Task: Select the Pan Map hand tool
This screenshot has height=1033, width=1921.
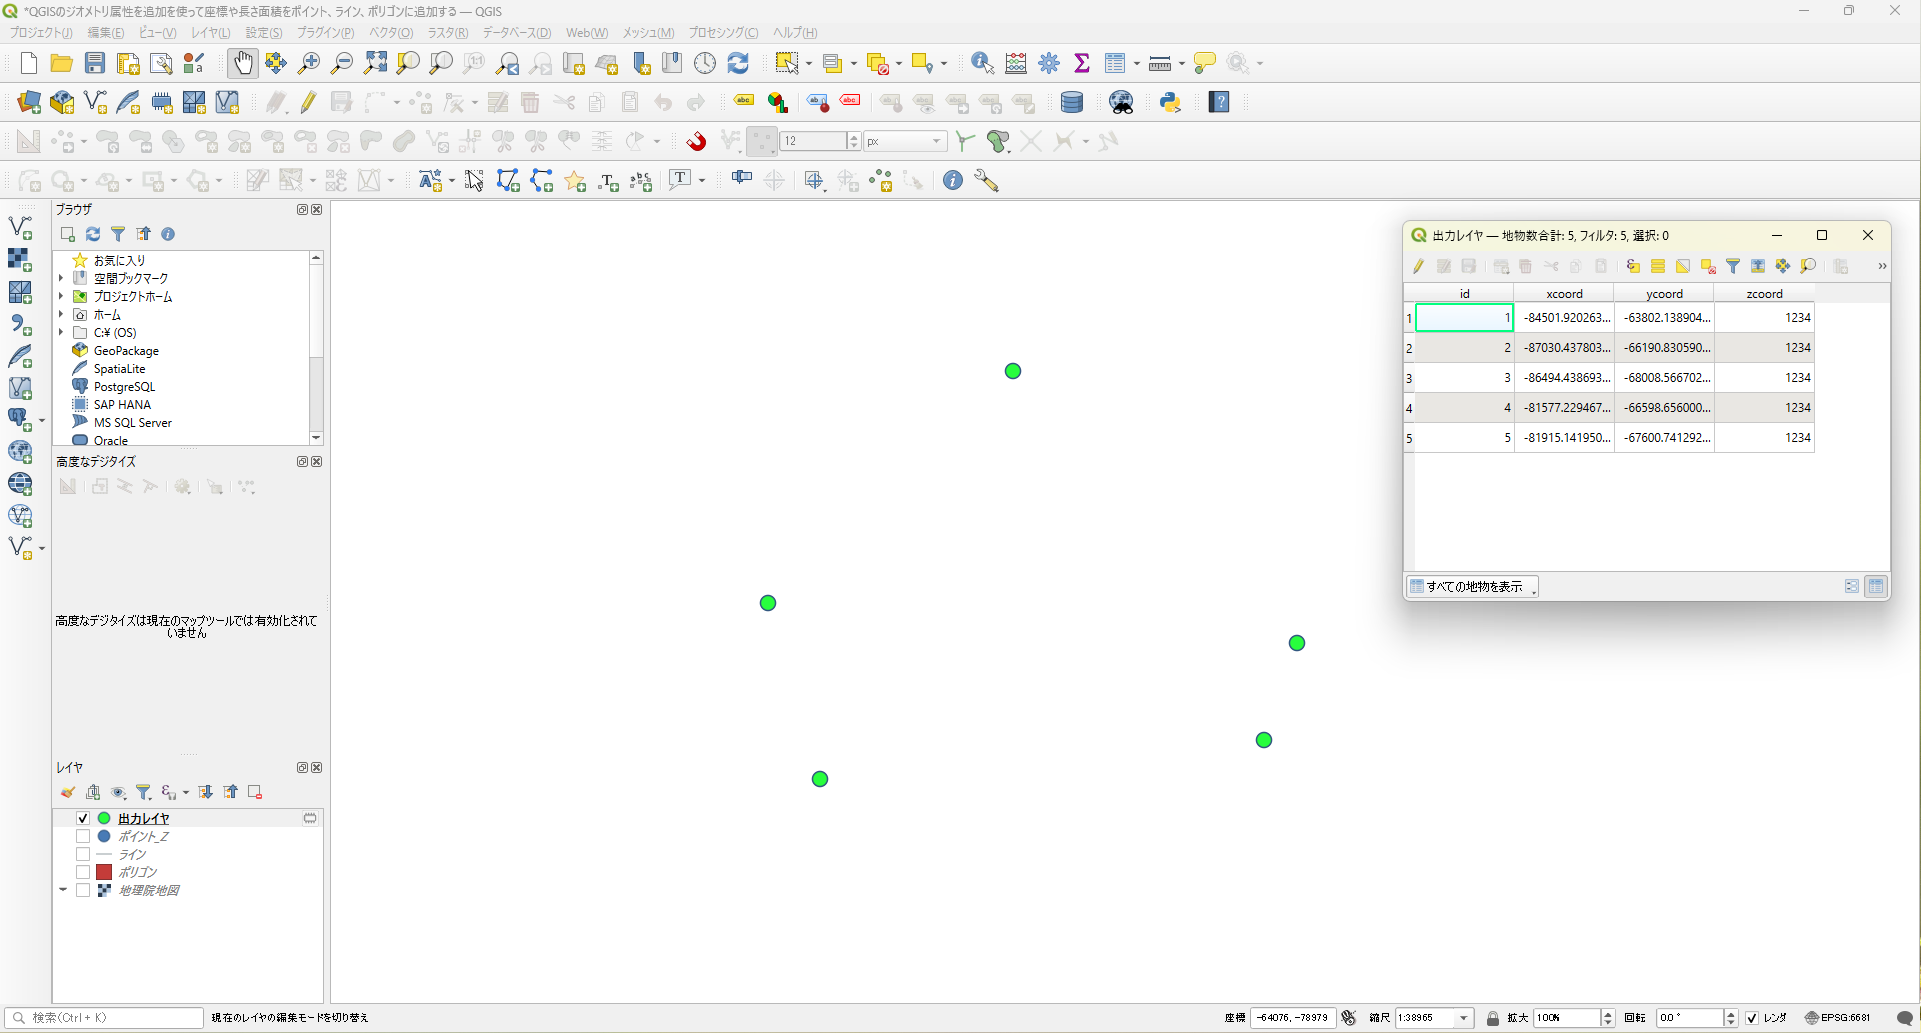Action: pos(243,64)
